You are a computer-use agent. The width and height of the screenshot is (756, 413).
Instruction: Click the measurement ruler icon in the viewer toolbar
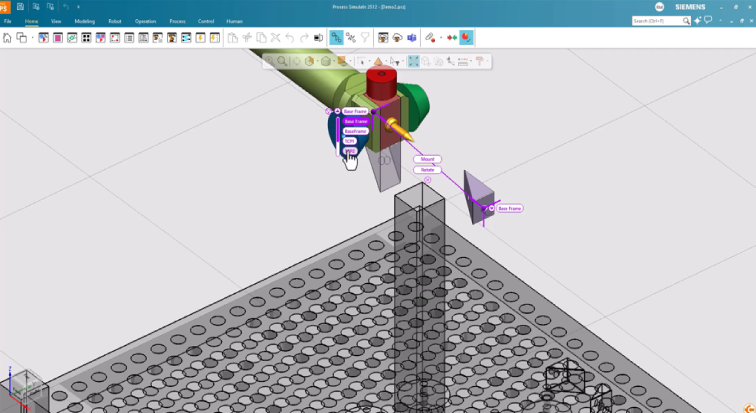463,61
